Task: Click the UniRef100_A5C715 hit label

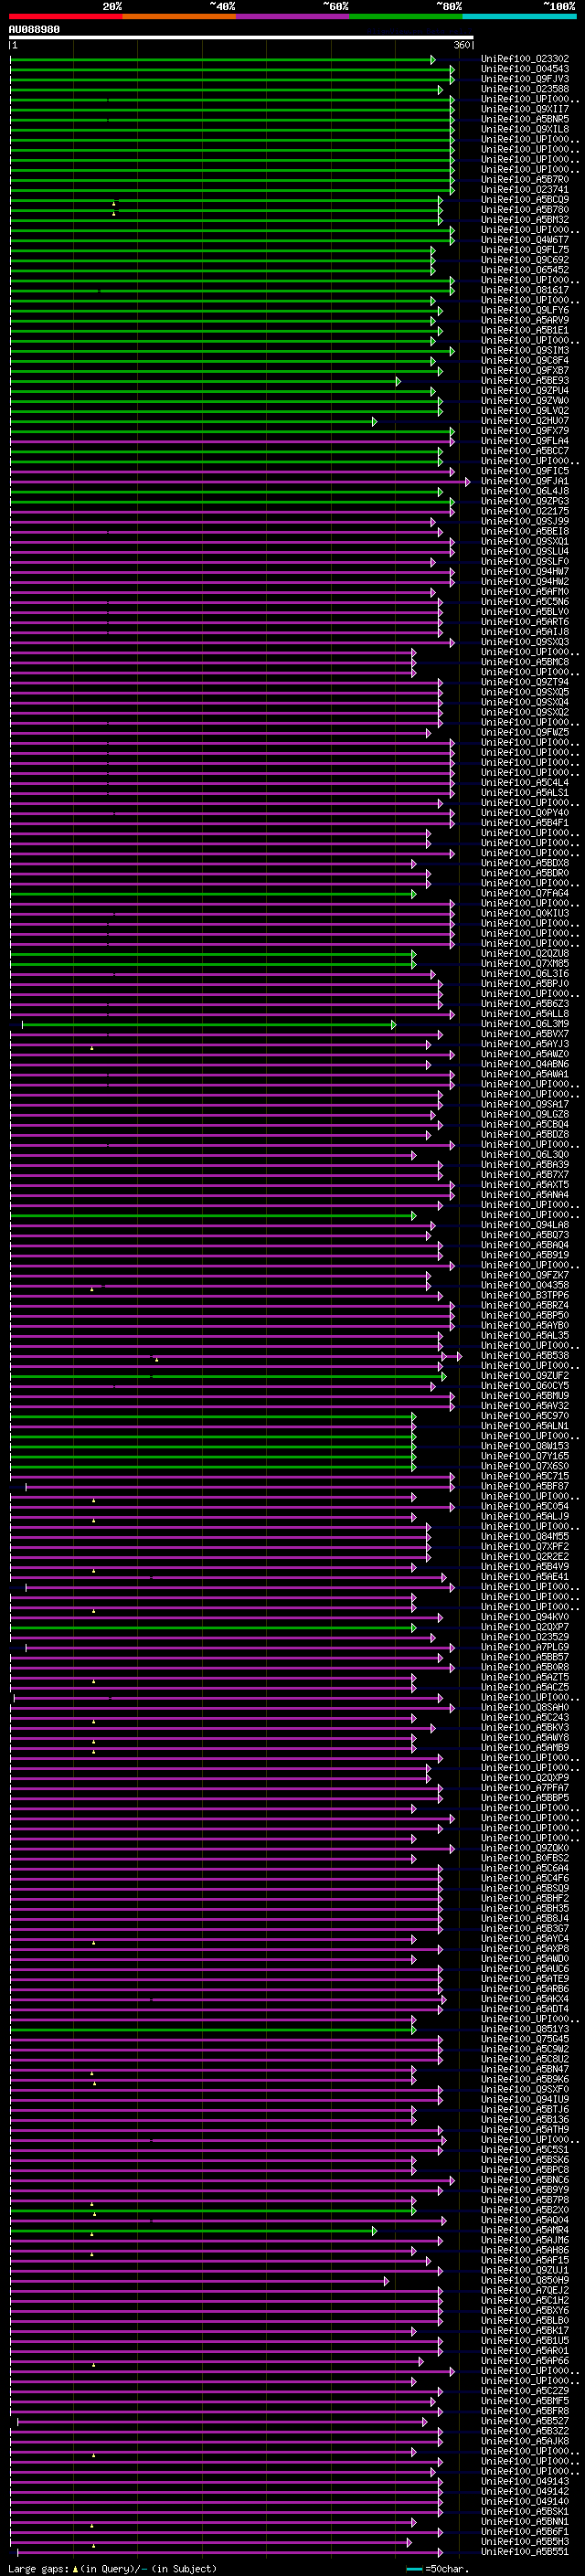Action: (525, 1477)
